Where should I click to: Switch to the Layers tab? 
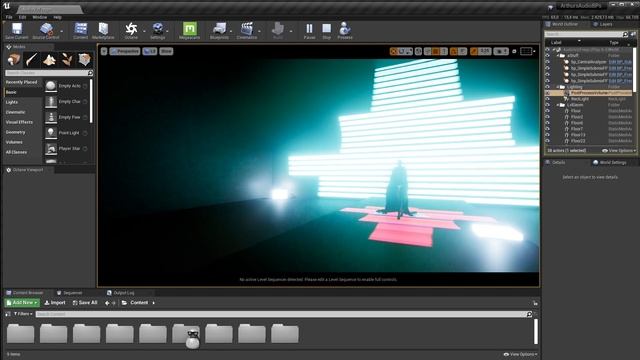tap(603, 24)
